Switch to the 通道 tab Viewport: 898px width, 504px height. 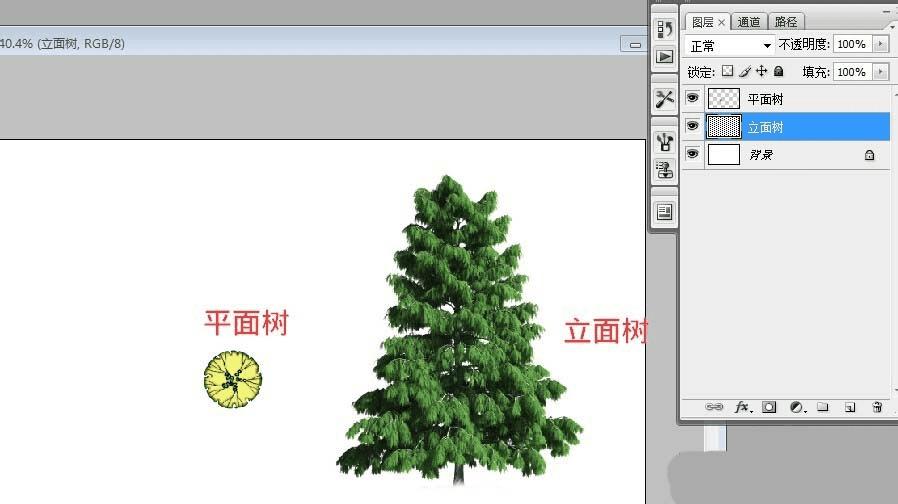[x=749, y=22]
